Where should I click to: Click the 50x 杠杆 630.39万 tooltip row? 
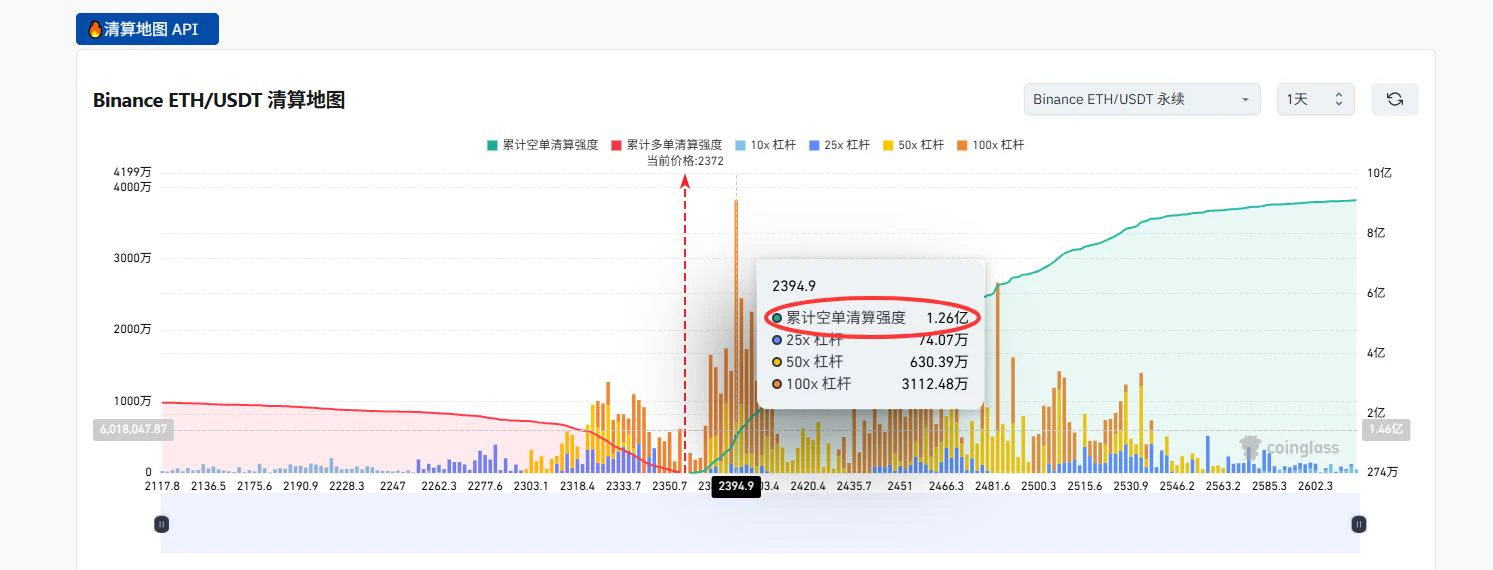(x=870, y=361)
